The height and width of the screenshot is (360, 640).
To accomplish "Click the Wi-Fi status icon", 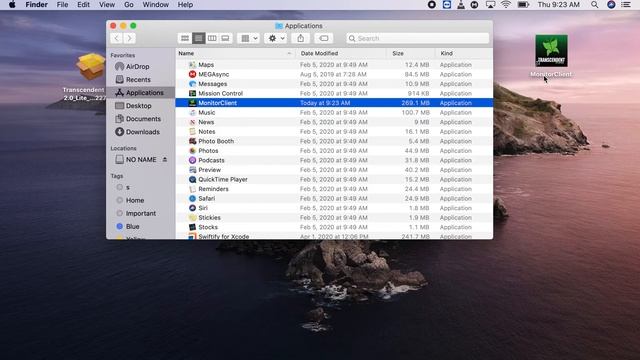I will click(x=506, y=5).
